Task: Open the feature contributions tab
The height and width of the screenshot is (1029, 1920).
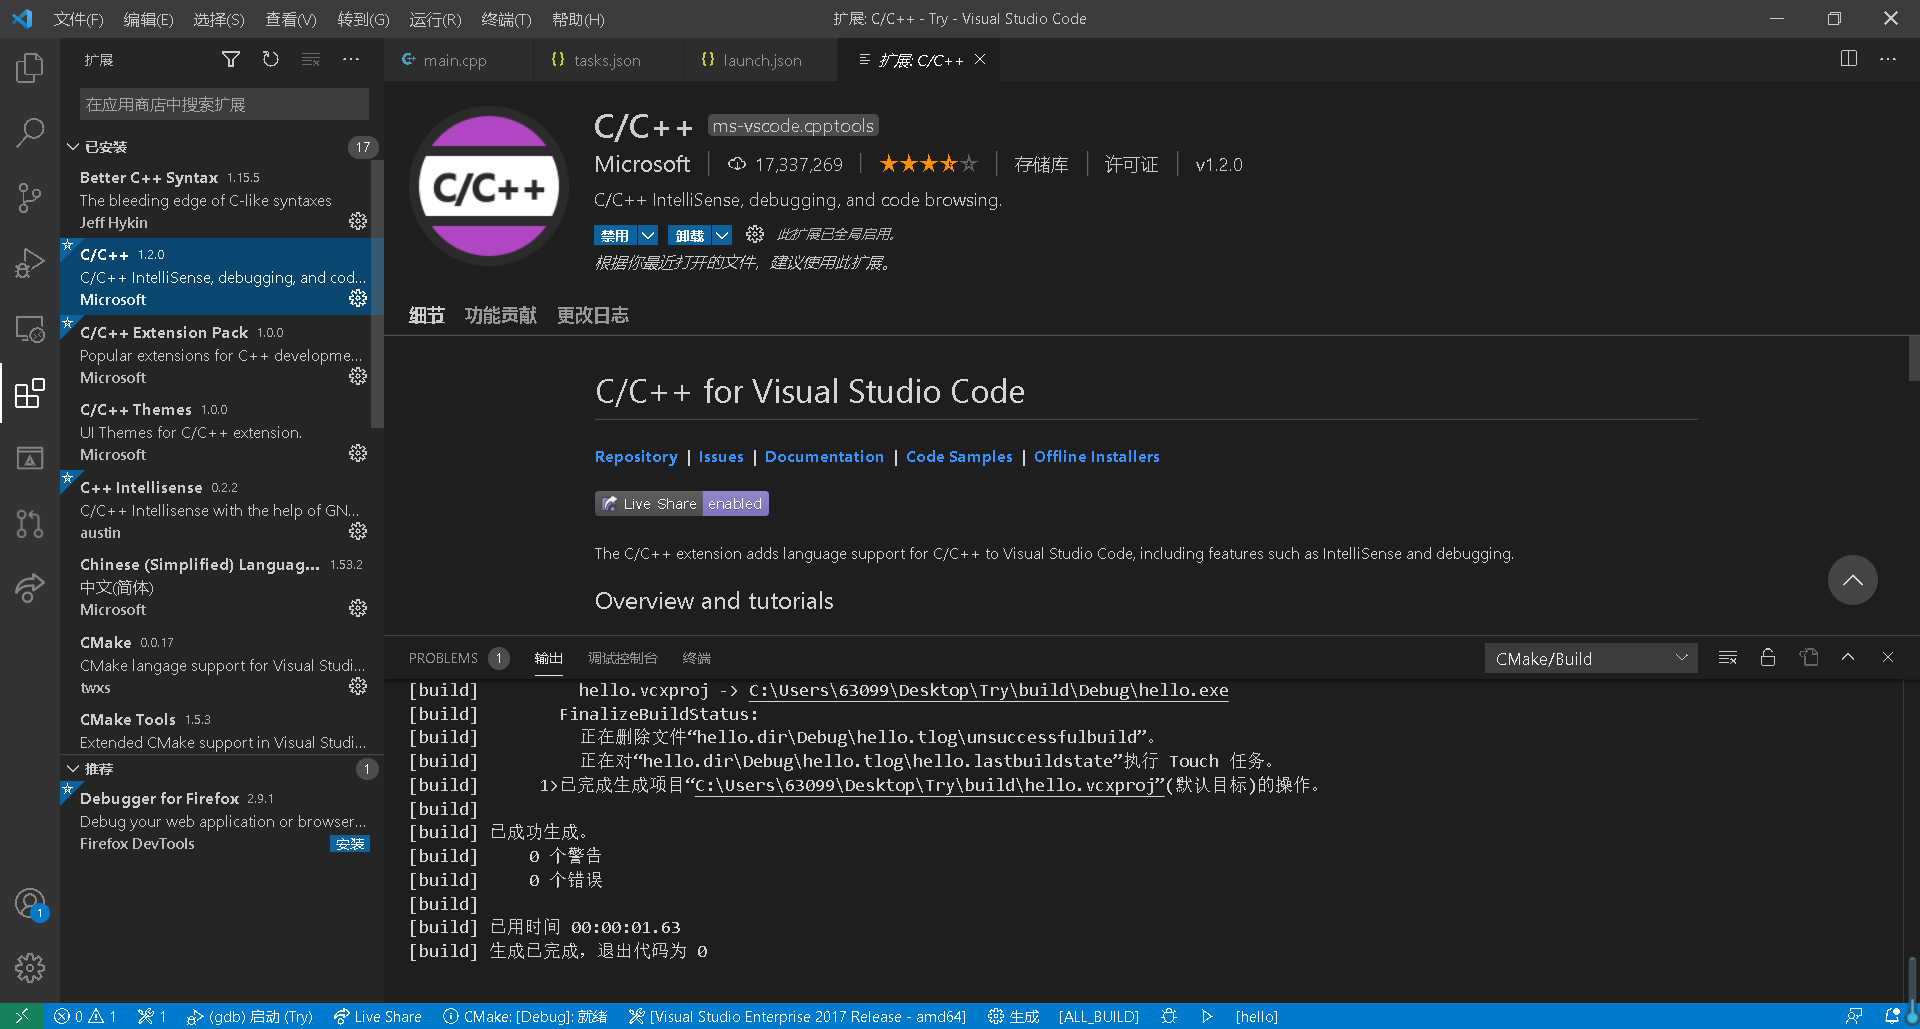Action: coord(500,315)
